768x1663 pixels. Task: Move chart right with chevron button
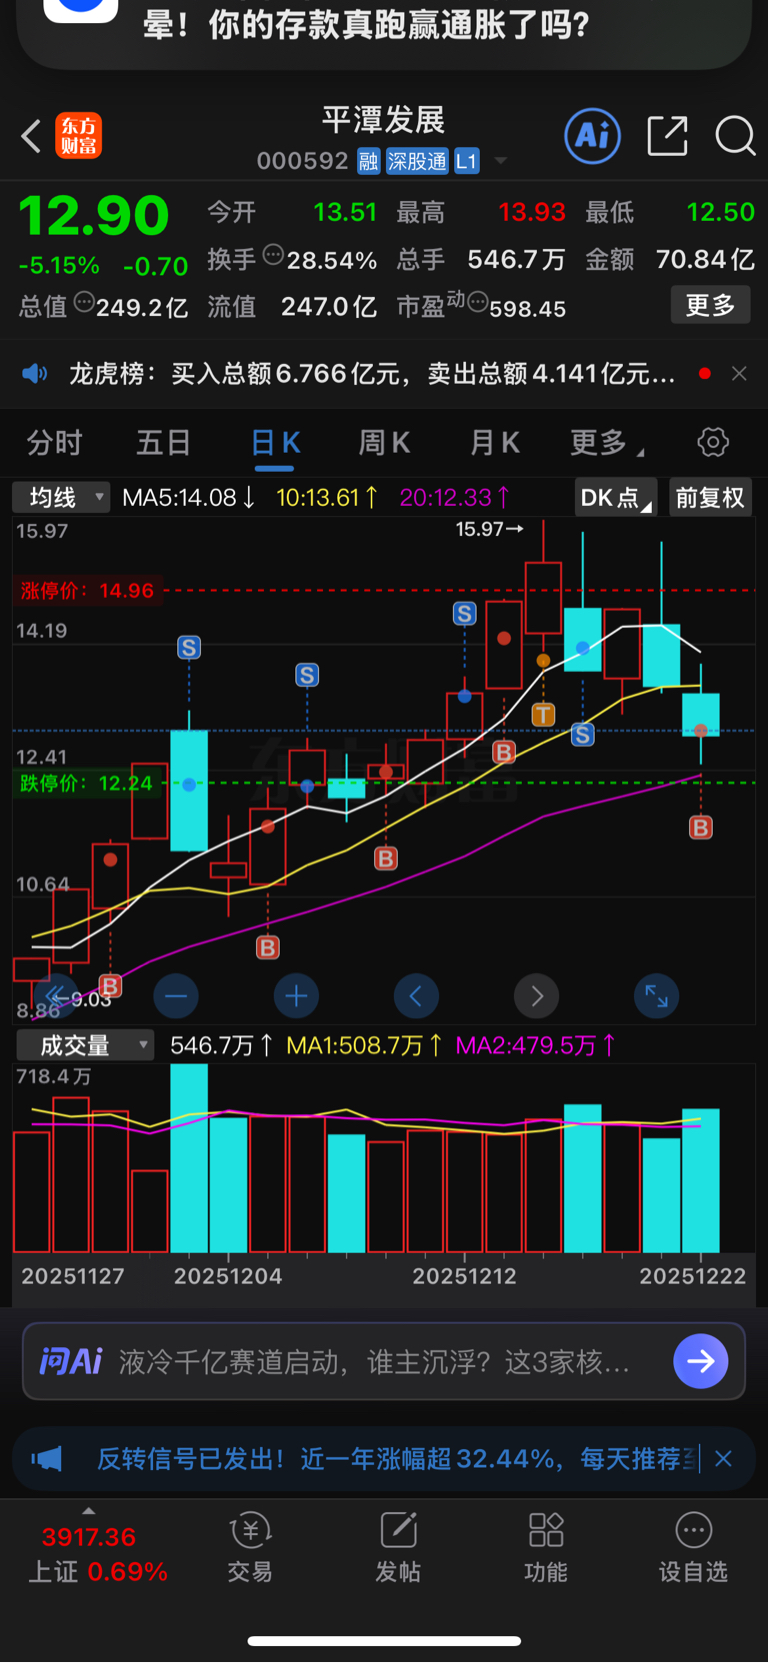[536, 996]
